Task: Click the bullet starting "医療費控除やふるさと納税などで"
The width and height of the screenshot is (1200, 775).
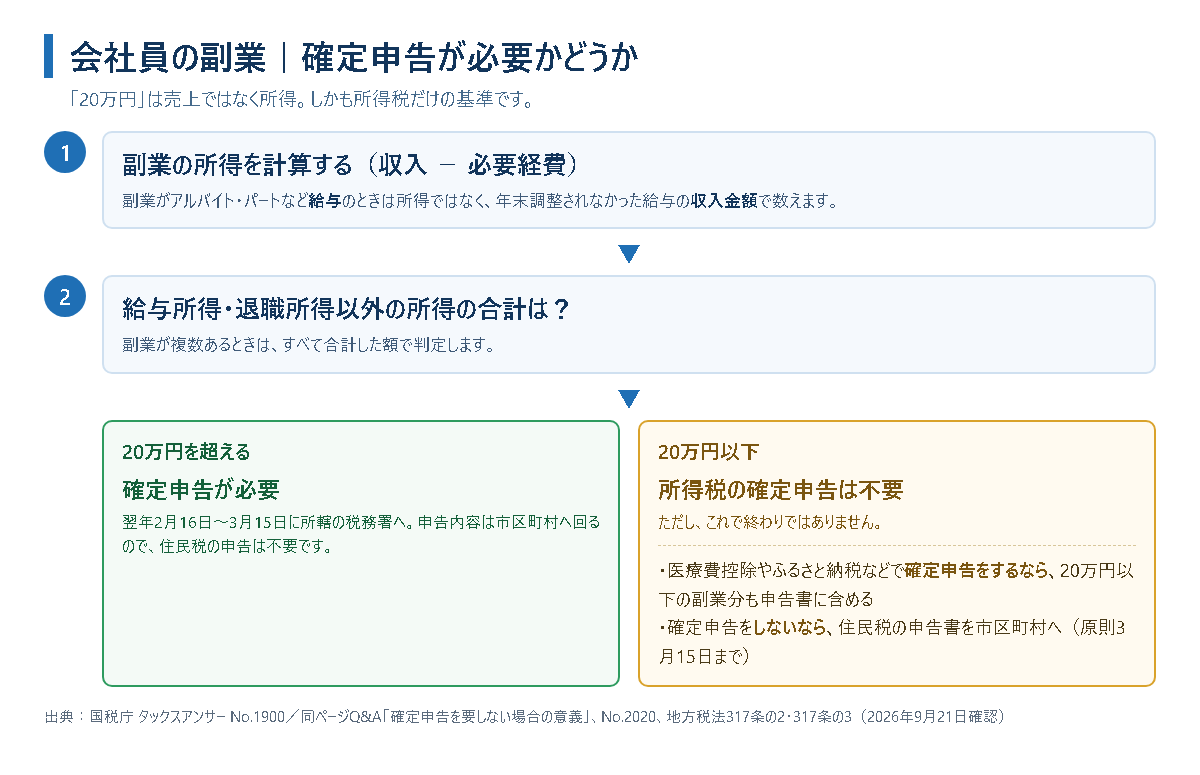Action: (x=896, y=585)
